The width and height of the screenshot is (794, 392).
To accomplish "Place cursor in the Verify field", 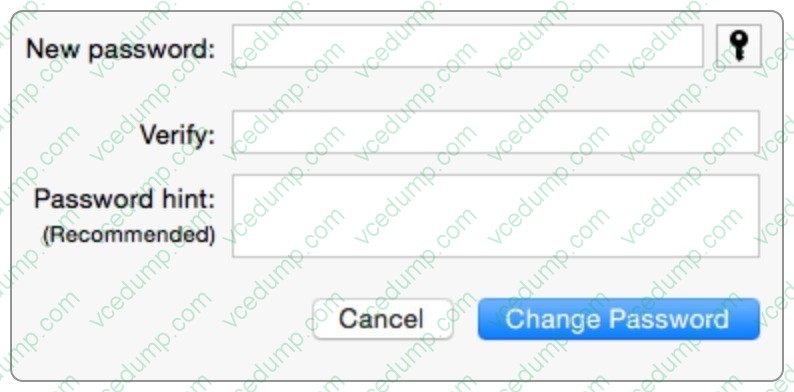I will [x=496, y=132].
